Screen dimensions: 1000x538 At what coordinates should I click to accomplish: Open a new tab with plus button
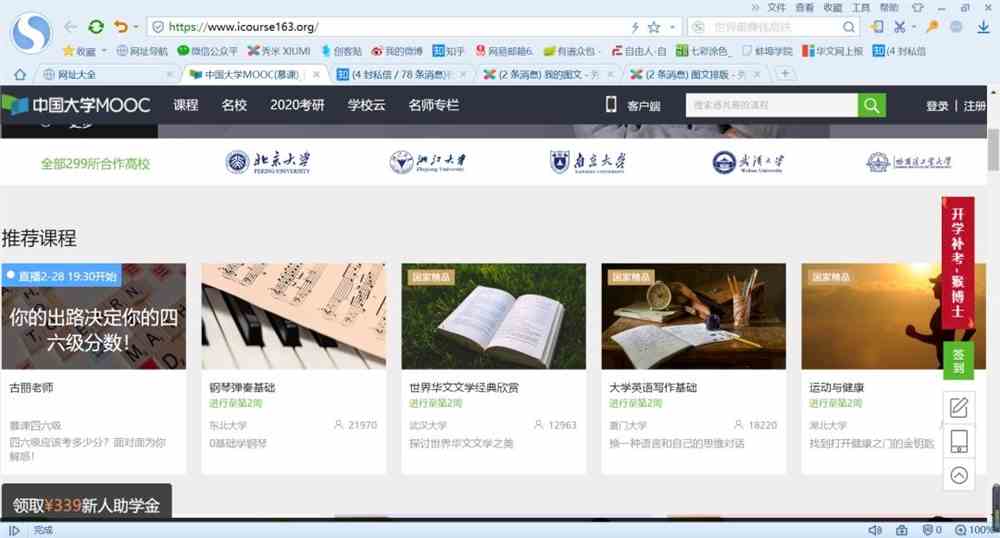785,74
